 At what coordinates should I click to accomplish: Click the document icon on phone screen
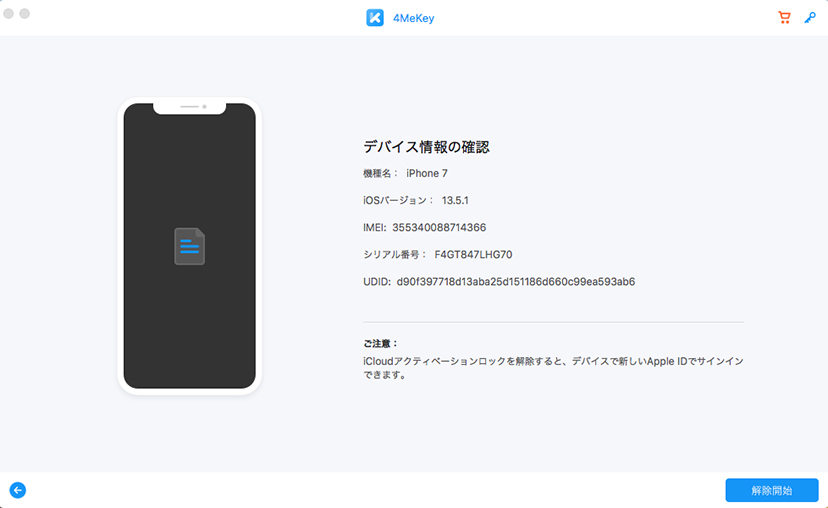189,246
